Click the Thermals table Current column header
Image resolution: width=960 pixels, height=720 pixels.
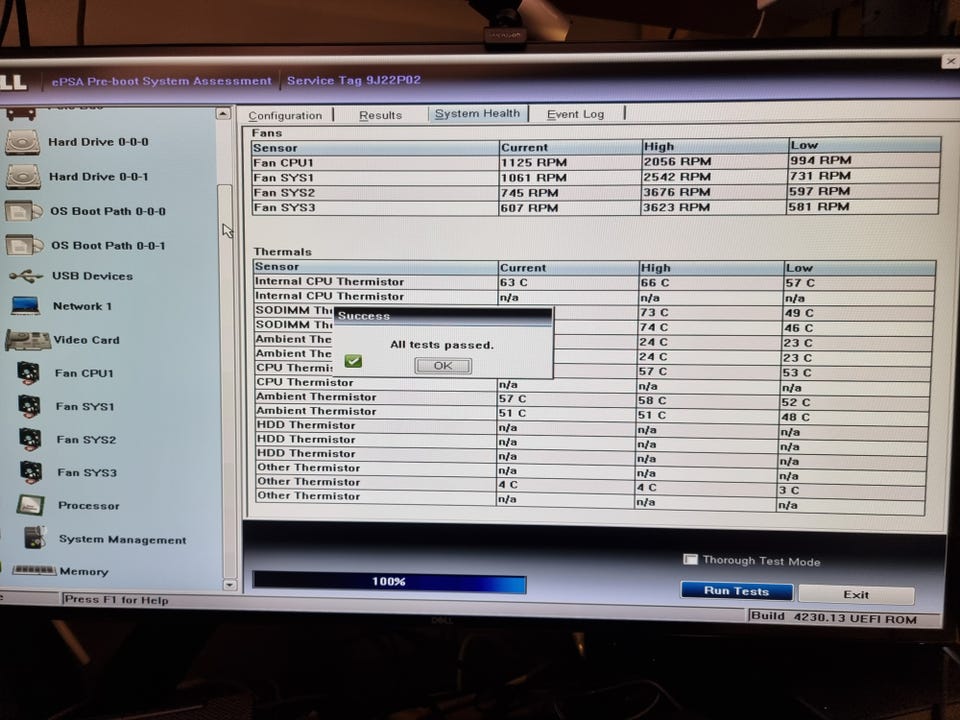[x=568, y=268]
